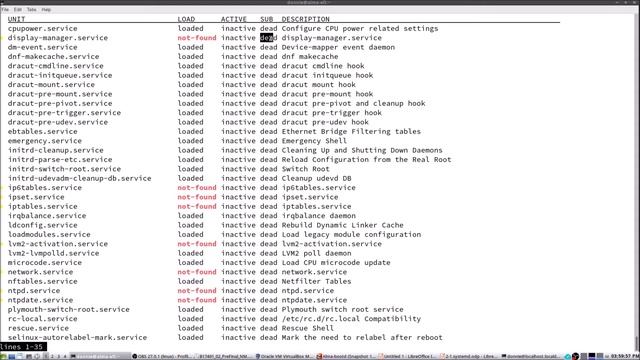Image resolution: width=640 pixels, height=360 pixels.
Task: Click the LOAD column header
Action: (x=186, y=19)
